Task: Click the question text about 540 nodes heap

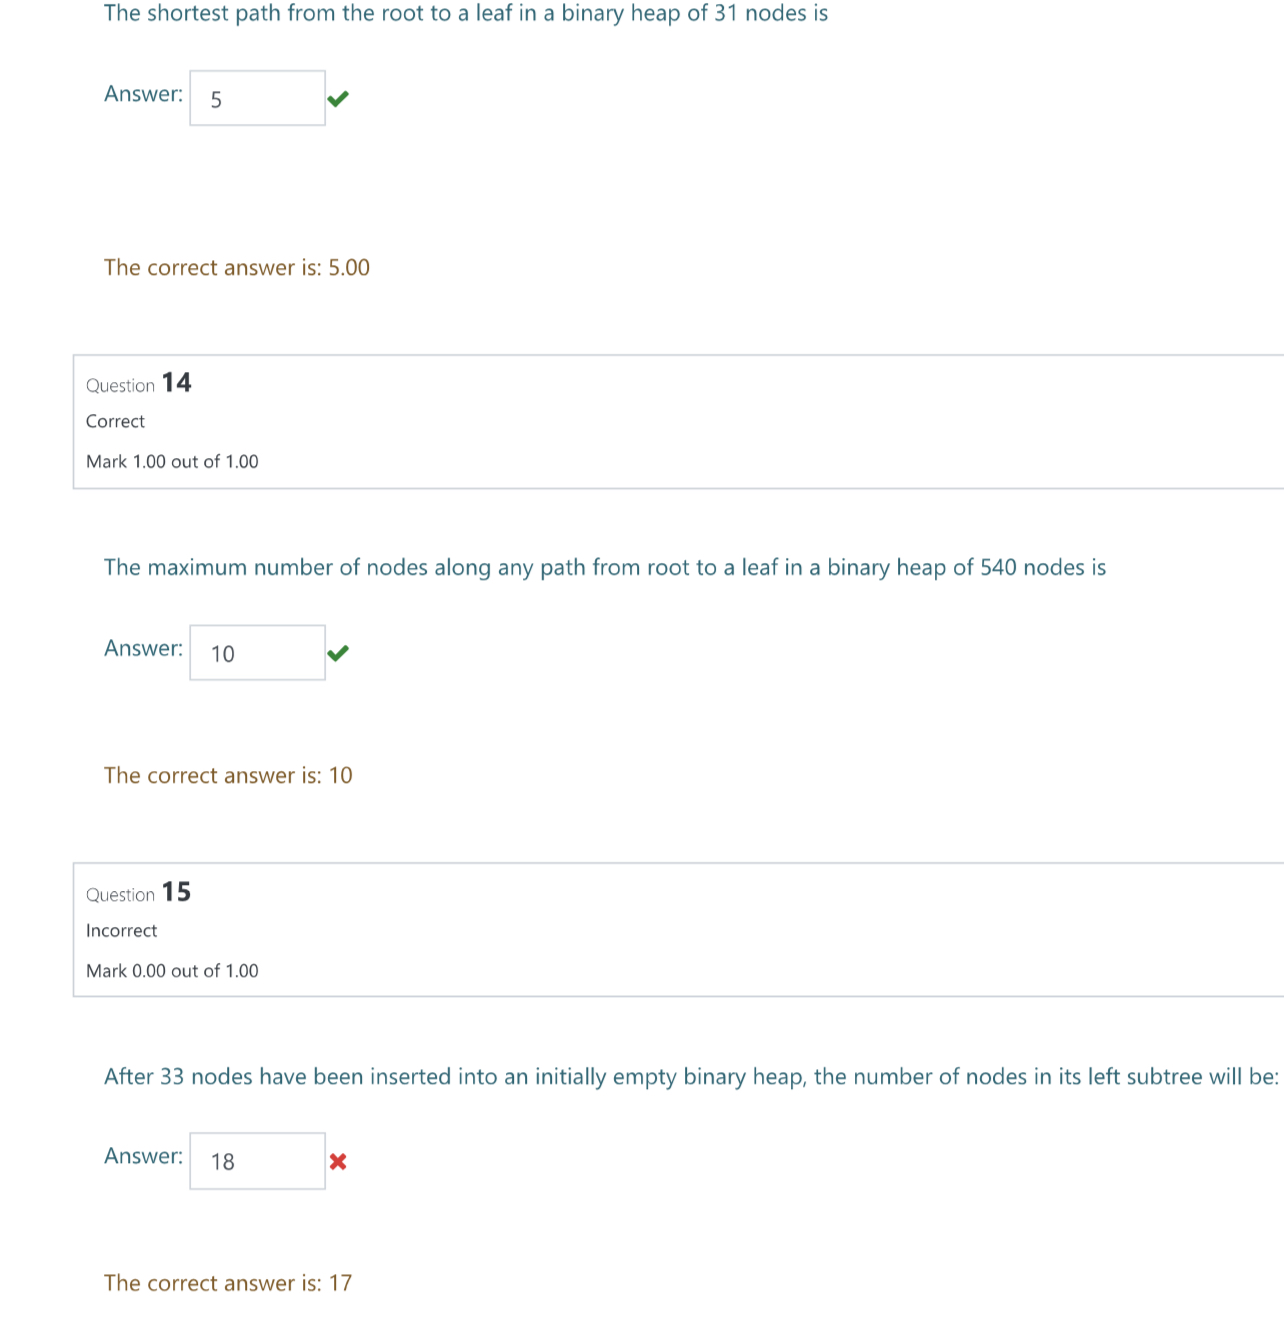Action: pos(605,568)
